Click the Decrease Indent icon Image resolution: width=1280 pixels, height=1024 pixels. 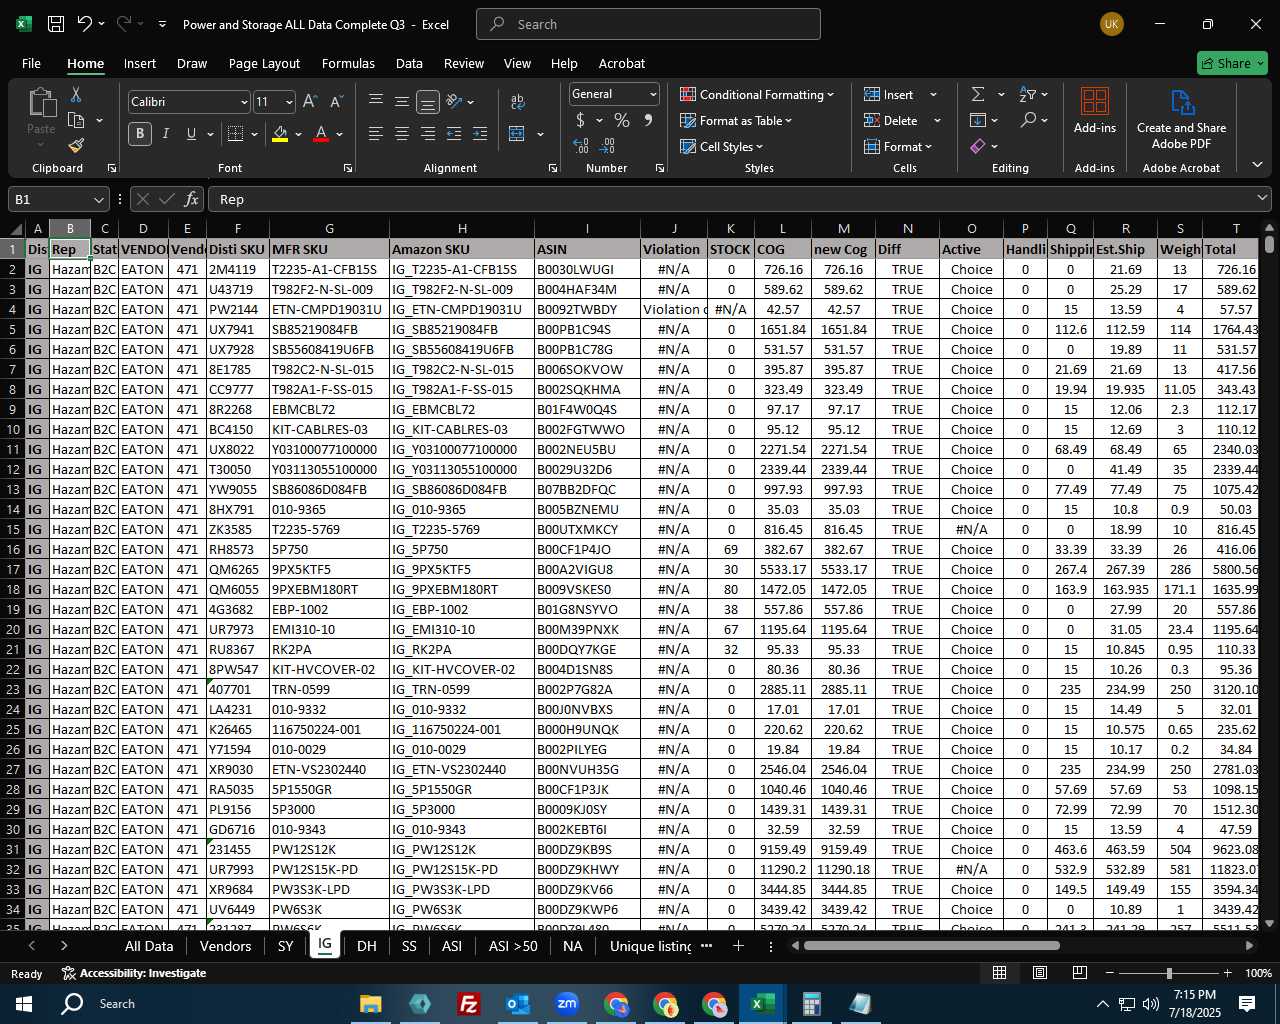tap(454, 134)
